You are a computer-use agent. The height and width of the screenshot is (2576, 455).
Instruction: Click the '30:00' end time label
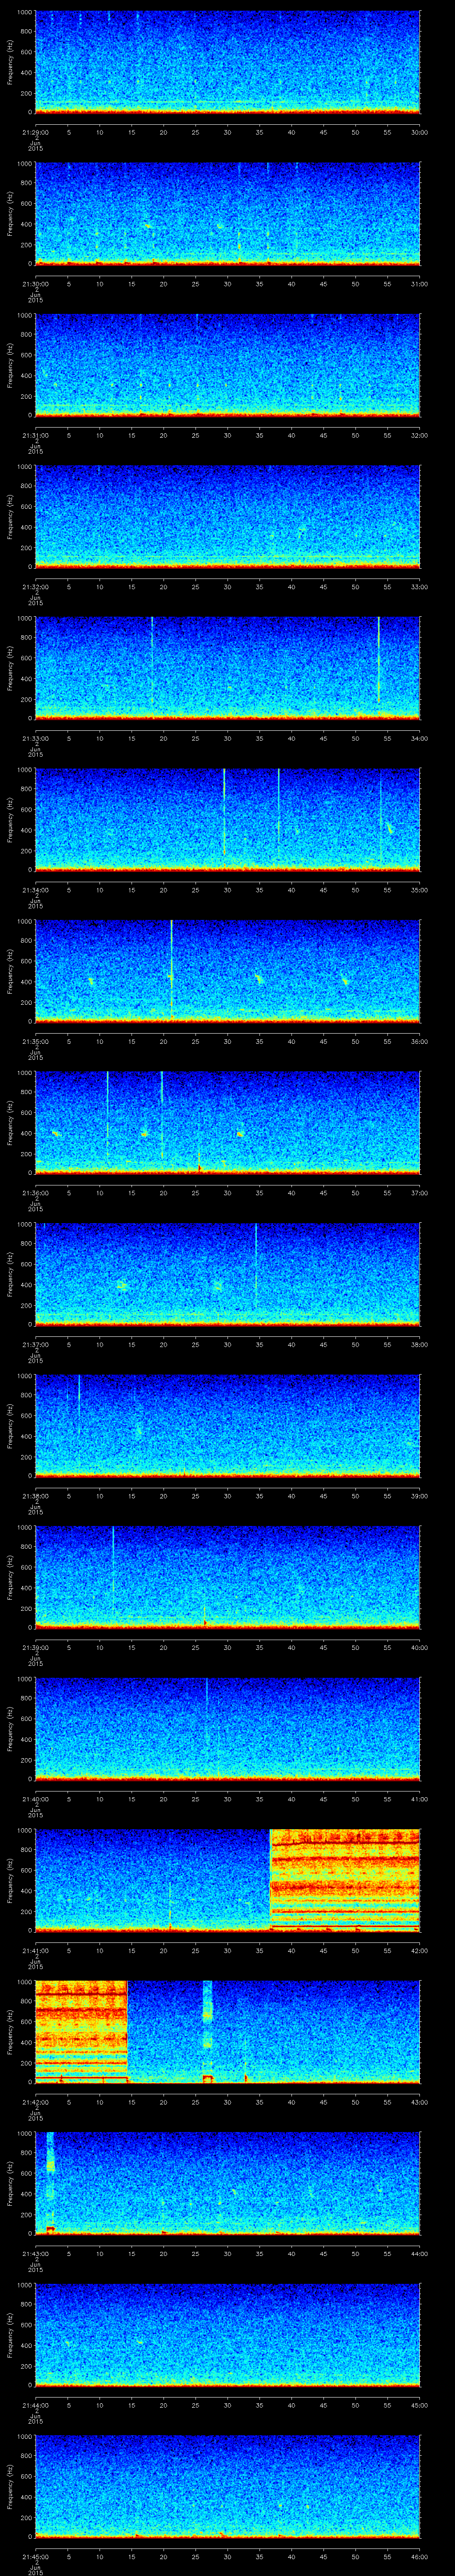pos(420,132)
